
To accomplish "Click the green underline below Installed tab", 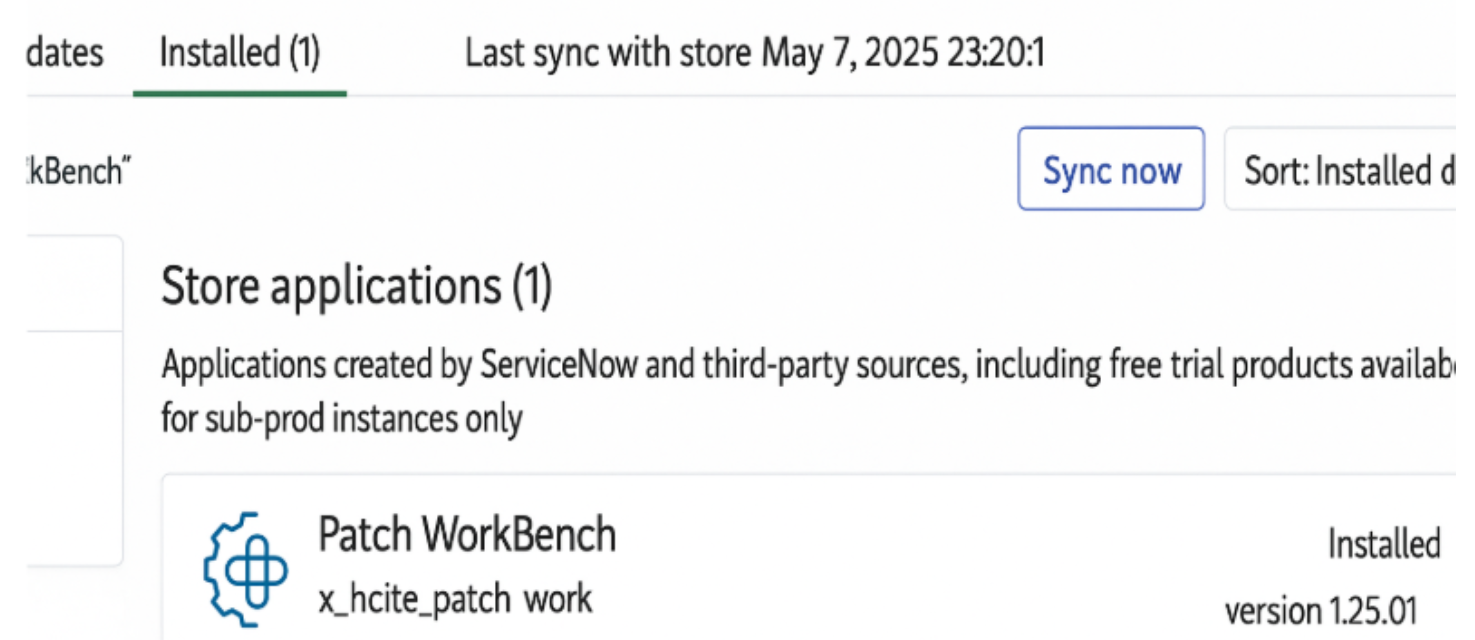I will (240, 93).
